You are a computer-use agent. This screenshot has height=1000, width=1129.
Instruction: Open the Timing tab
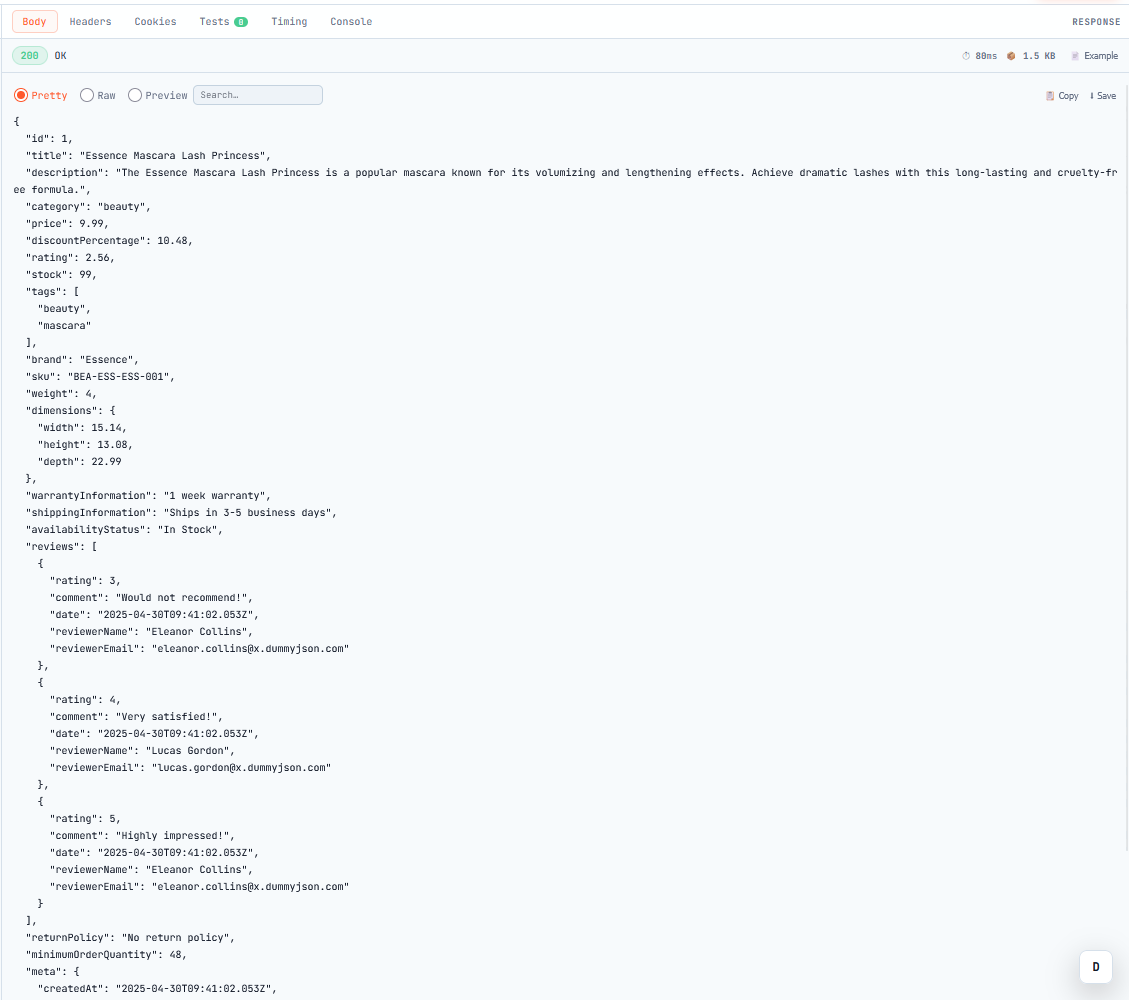point(289,22)
